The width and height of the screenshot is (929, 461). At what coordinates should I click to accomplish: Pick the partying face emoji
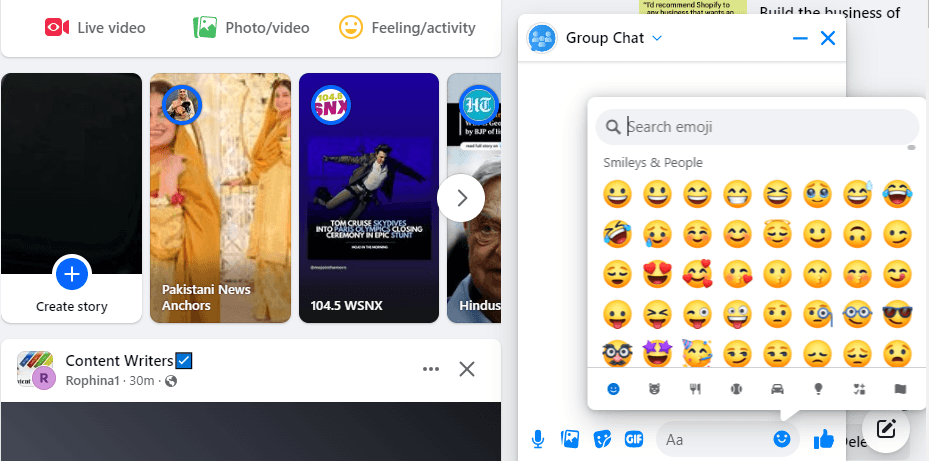point(697,354)
